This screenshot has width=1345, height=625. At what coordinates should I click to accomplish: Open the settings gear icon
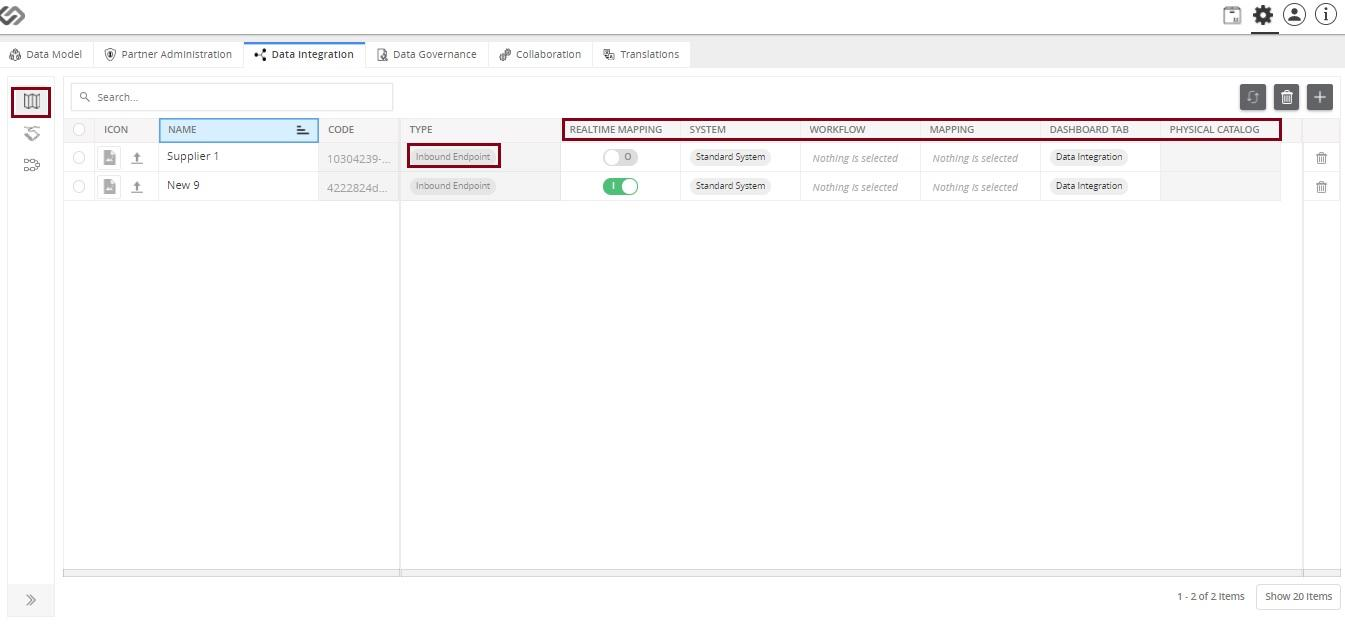click(1263, 15)
